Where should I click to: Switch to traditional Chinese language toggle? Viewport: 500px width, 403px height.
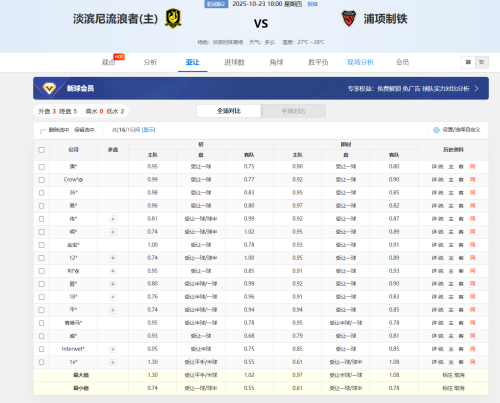click(x=482, y=62)
